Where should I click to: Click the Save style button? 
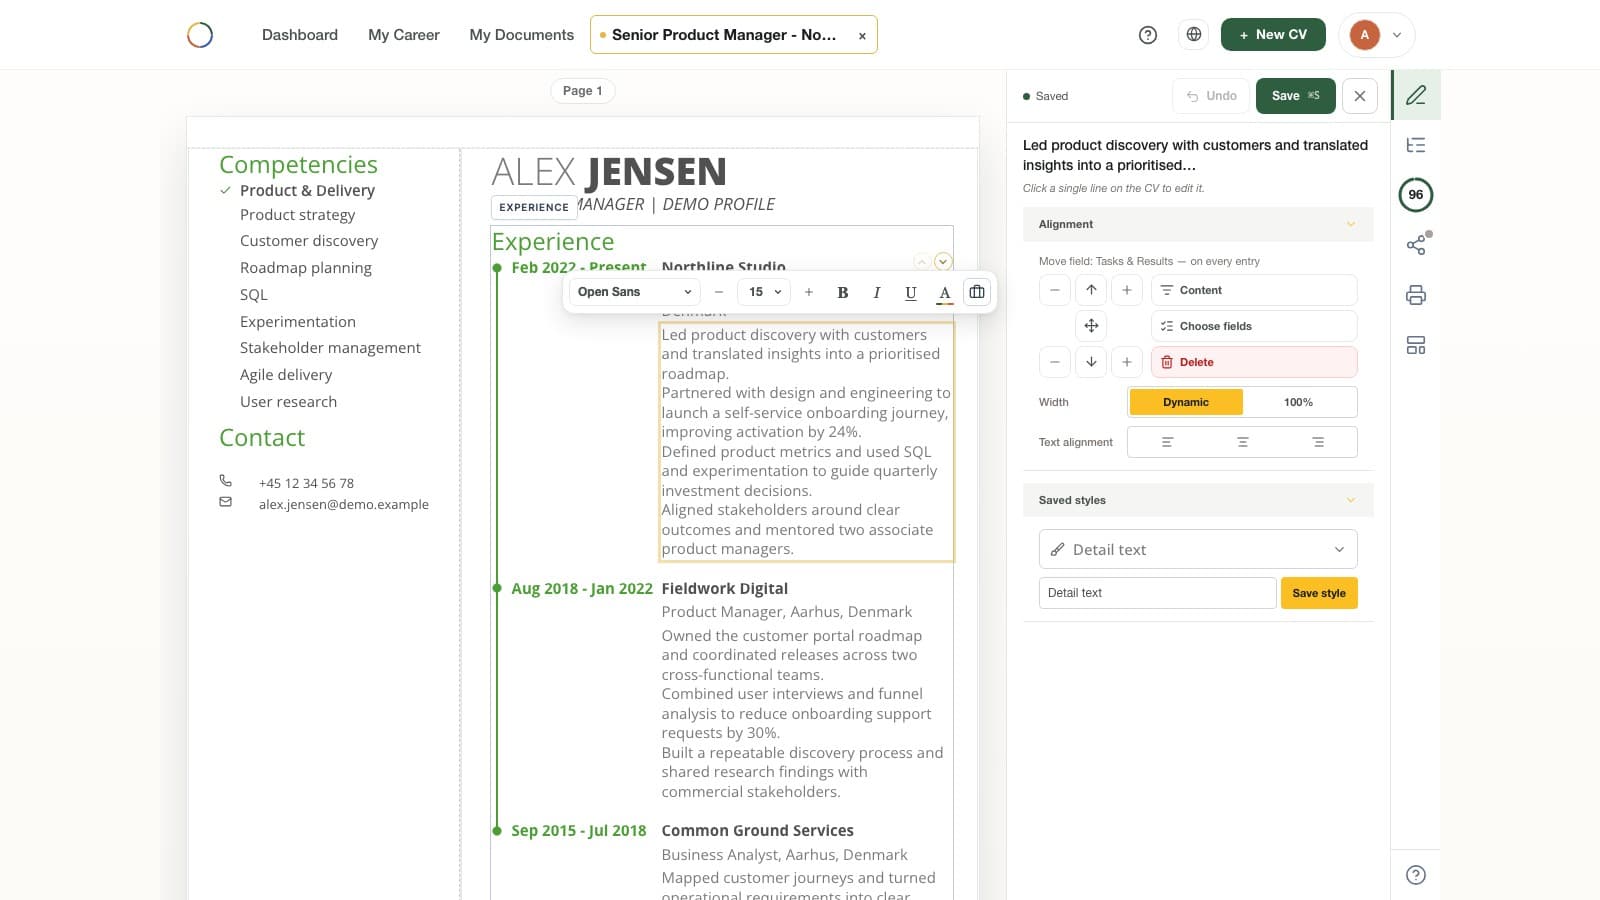pos(1319,593)
